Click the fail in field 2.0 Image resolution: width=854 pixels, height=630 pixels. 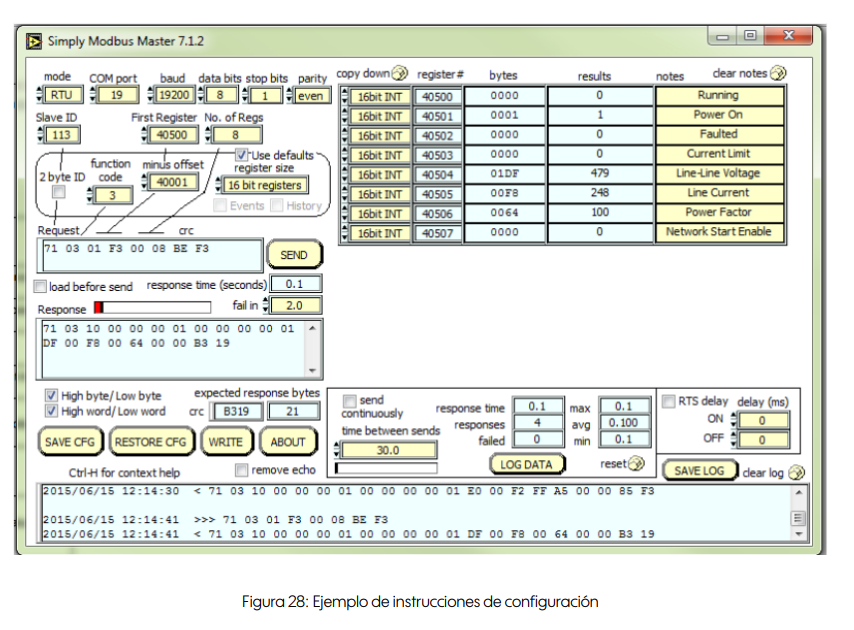point(296,305)
